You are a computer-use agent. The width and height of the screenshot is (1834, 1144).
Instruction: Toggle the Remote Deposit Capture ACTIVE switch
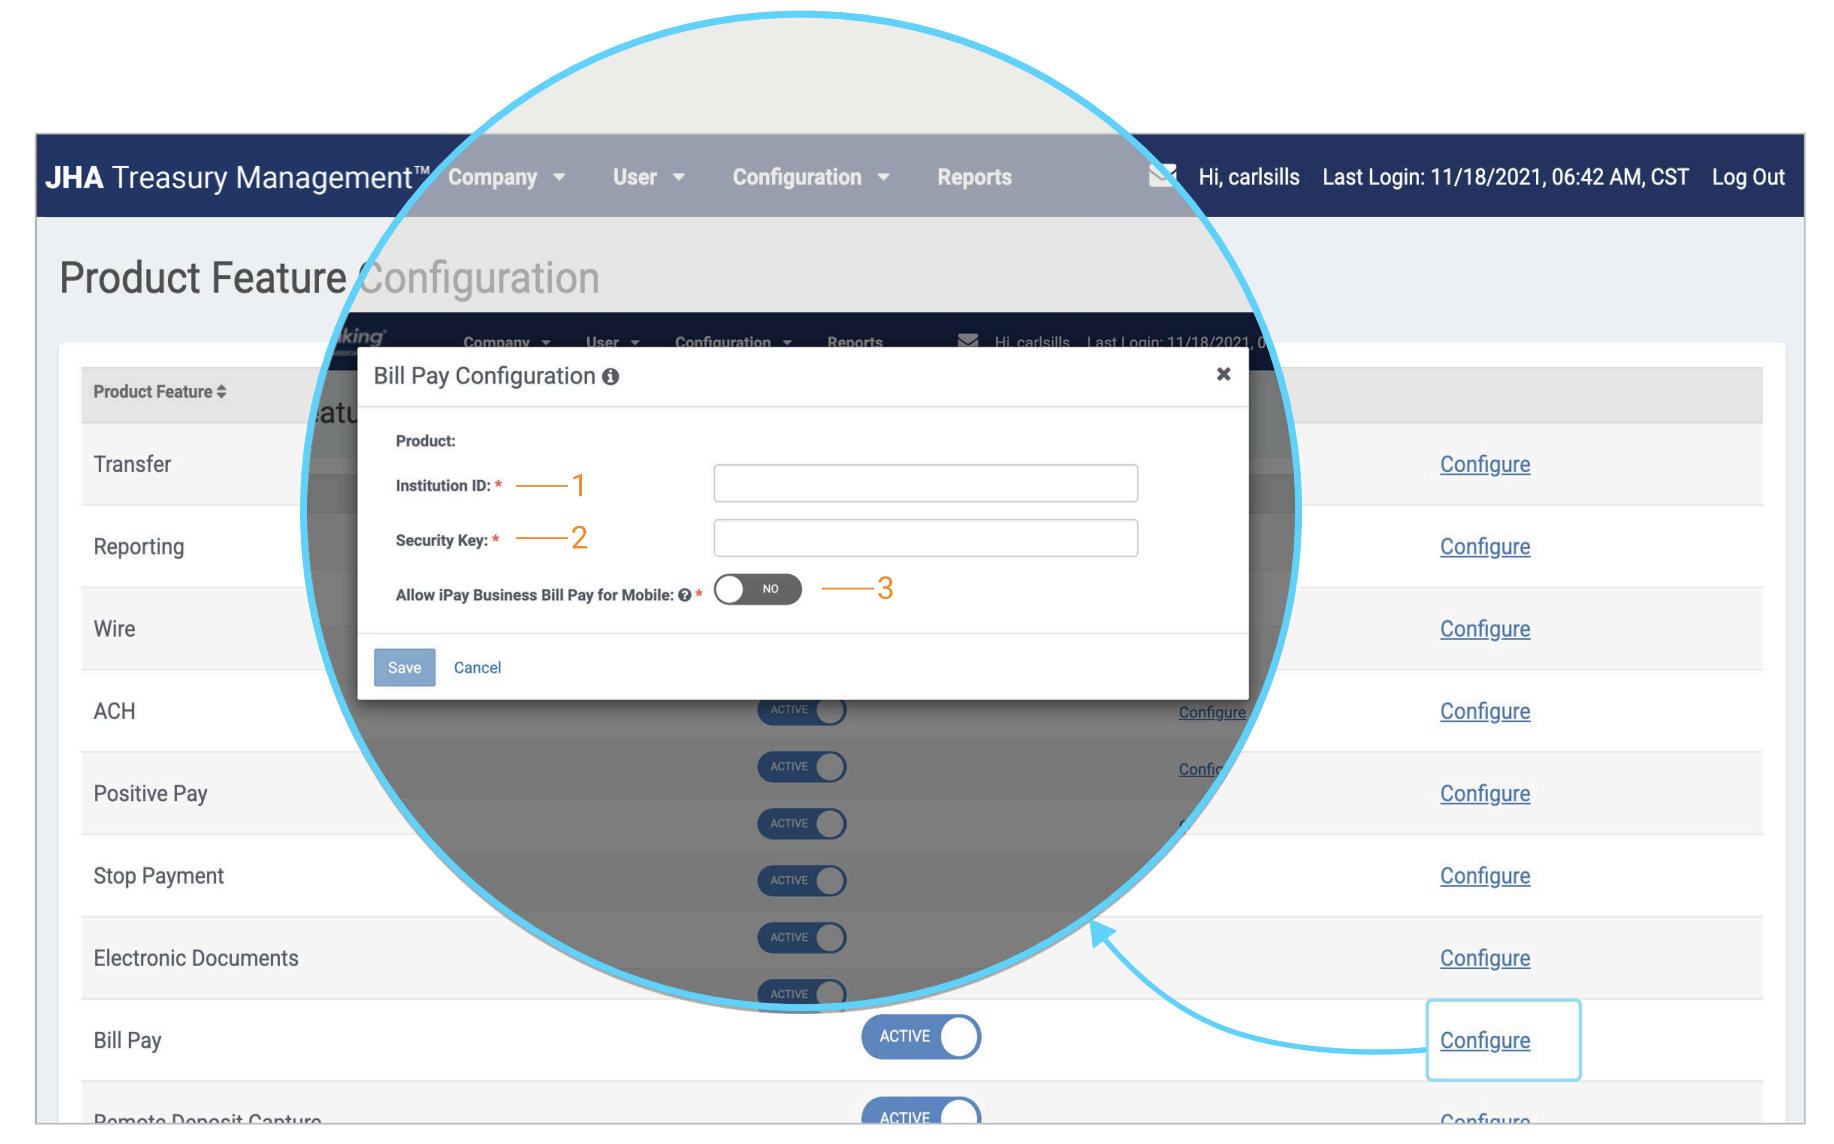point(920,1114)
